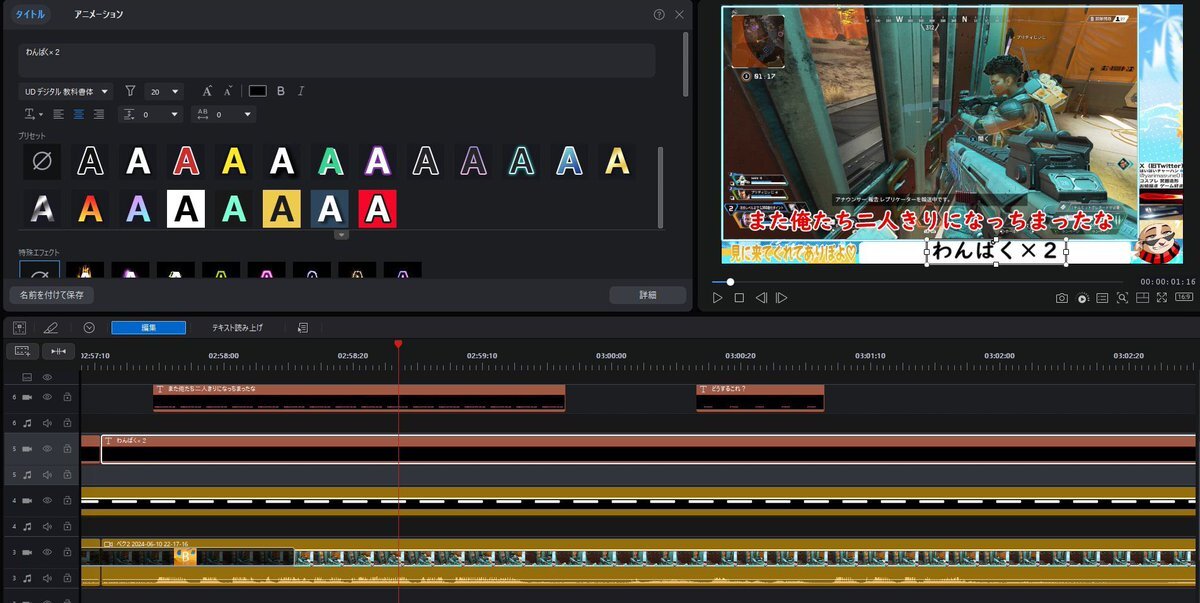Open the preview quality settings icon

click(x=1082, y=298)
